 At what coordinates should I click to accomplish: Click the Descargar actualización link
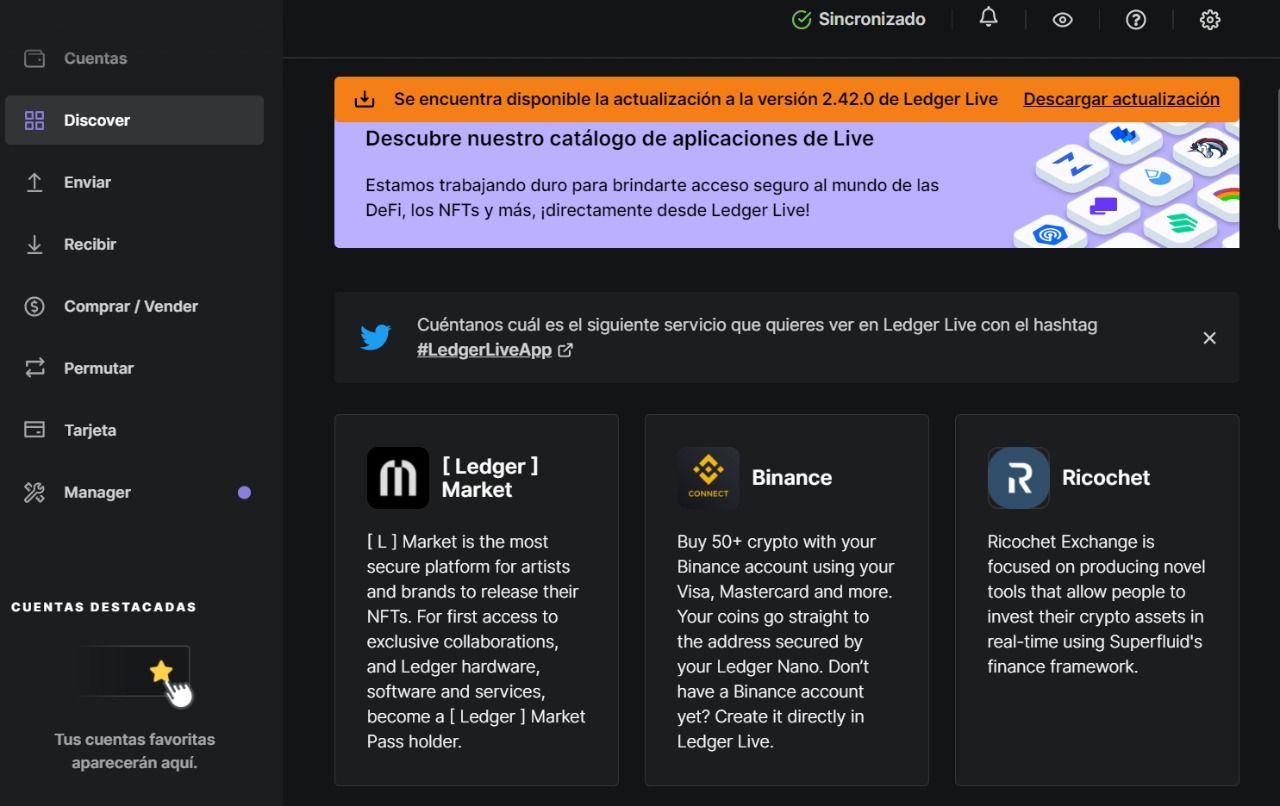click(x=1121, y=99)
